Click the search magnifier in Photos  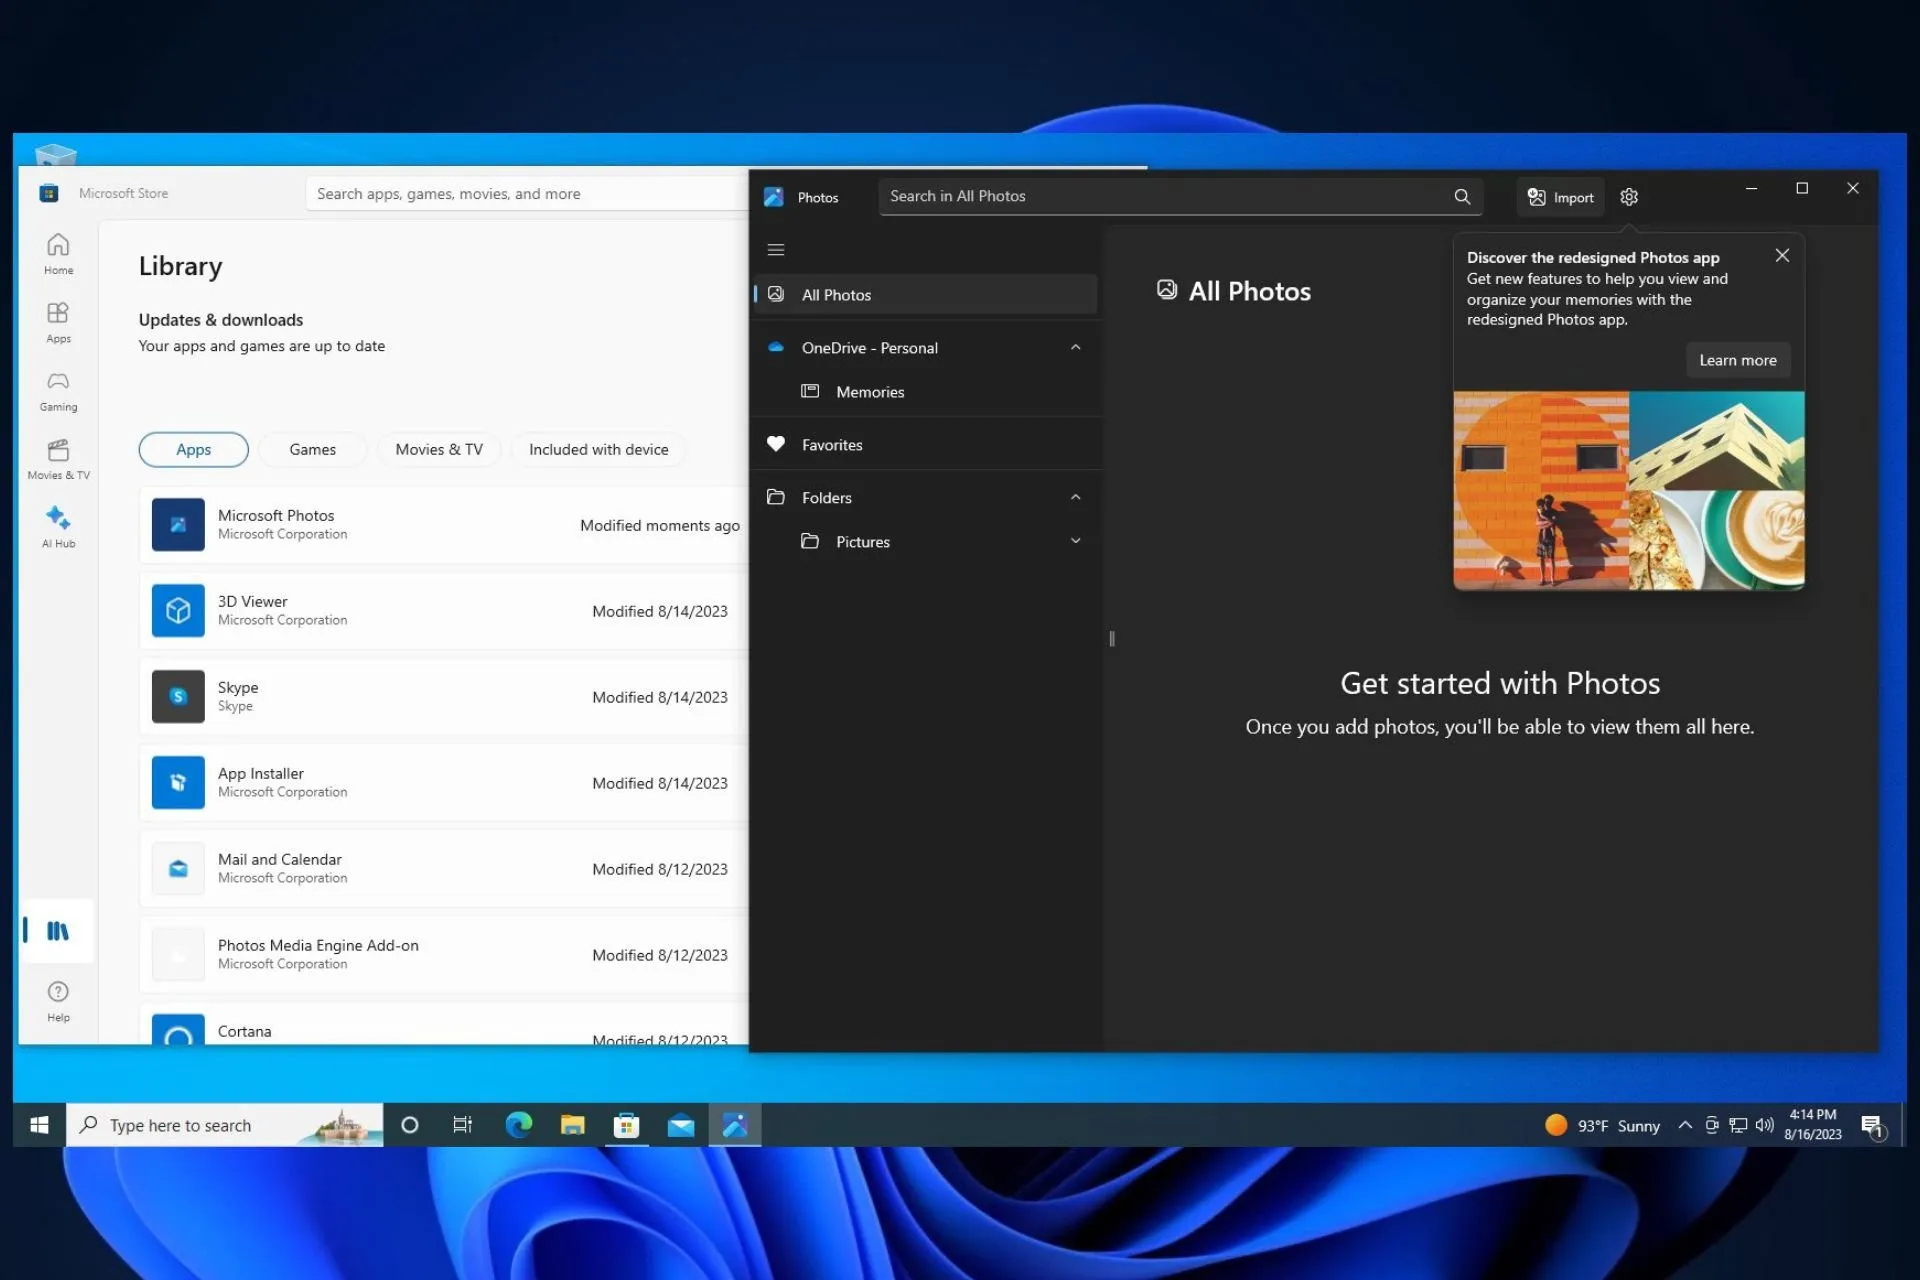coord(1462,197)
